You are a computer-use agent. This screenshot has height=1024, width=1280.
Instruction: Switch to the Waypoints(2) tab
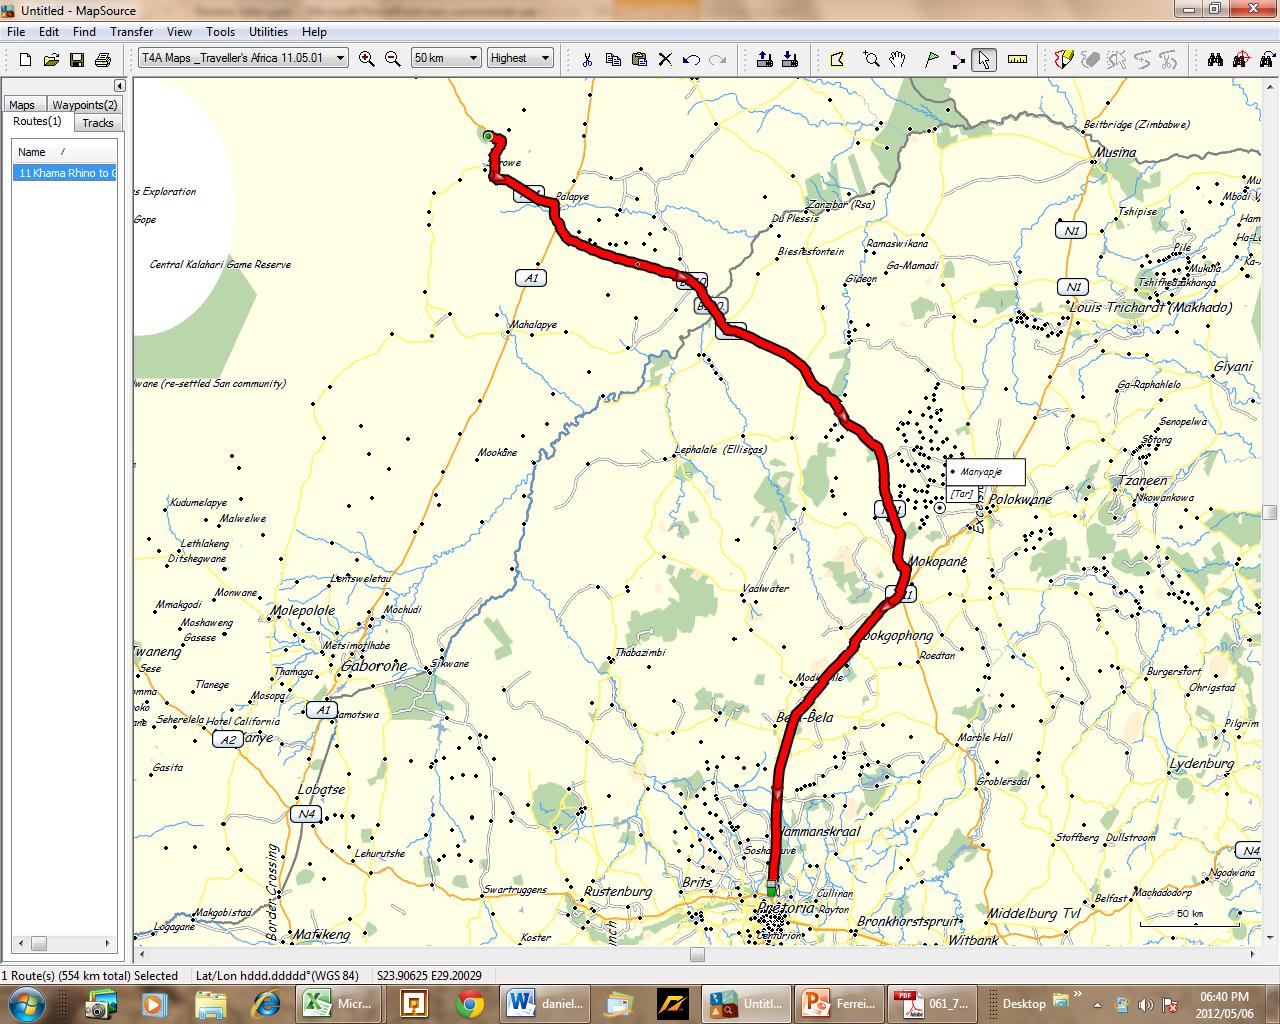84,105
